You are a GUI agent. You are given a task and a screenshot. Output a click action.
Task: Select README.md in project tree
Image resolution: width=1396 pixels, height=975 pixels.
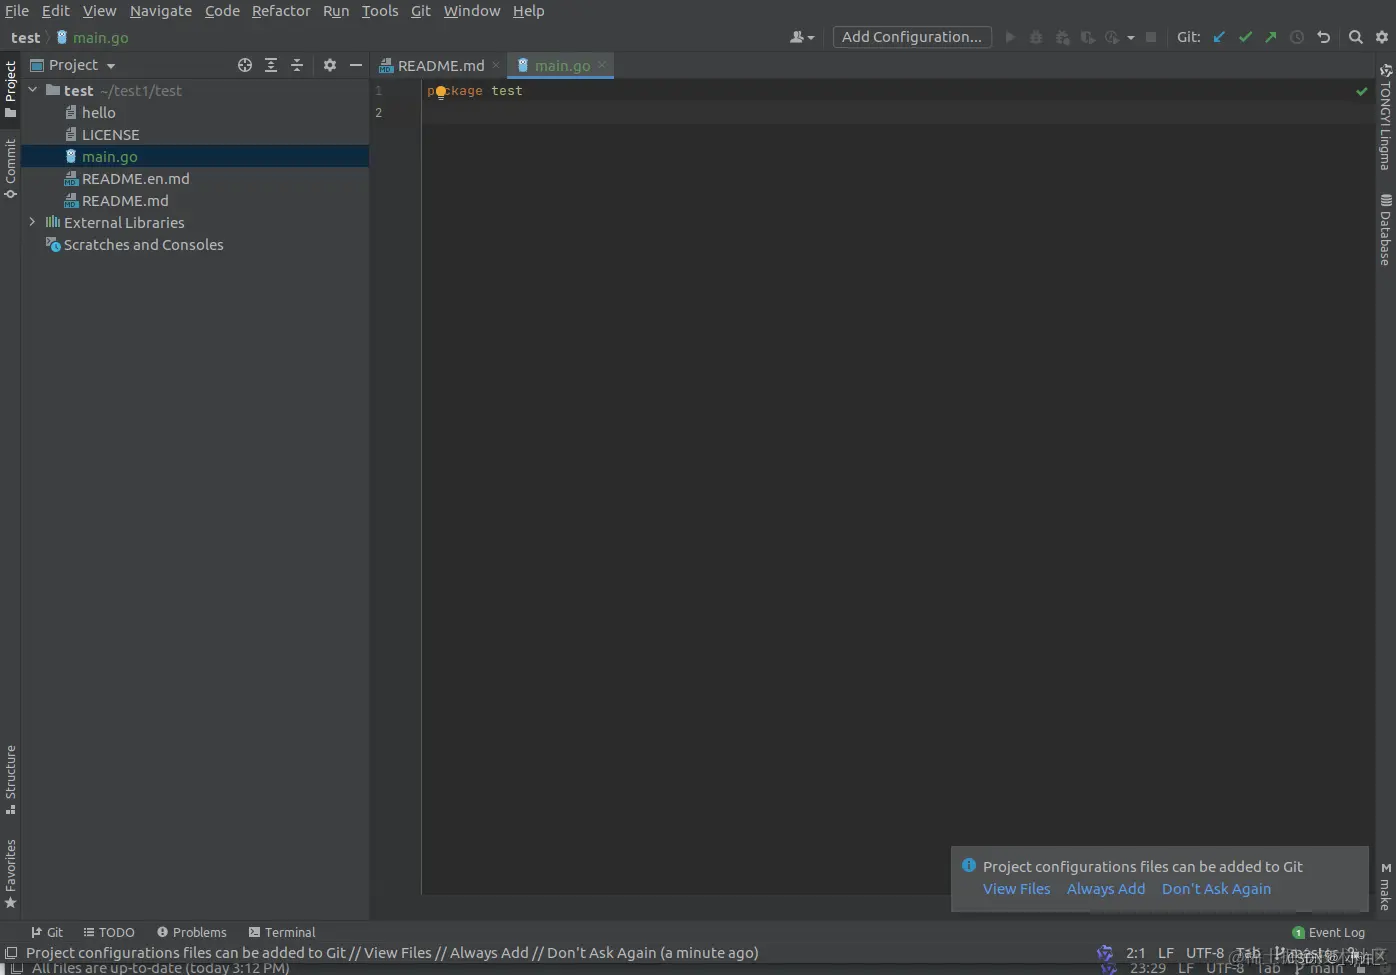pyautogui.click(x=125, y=201)
